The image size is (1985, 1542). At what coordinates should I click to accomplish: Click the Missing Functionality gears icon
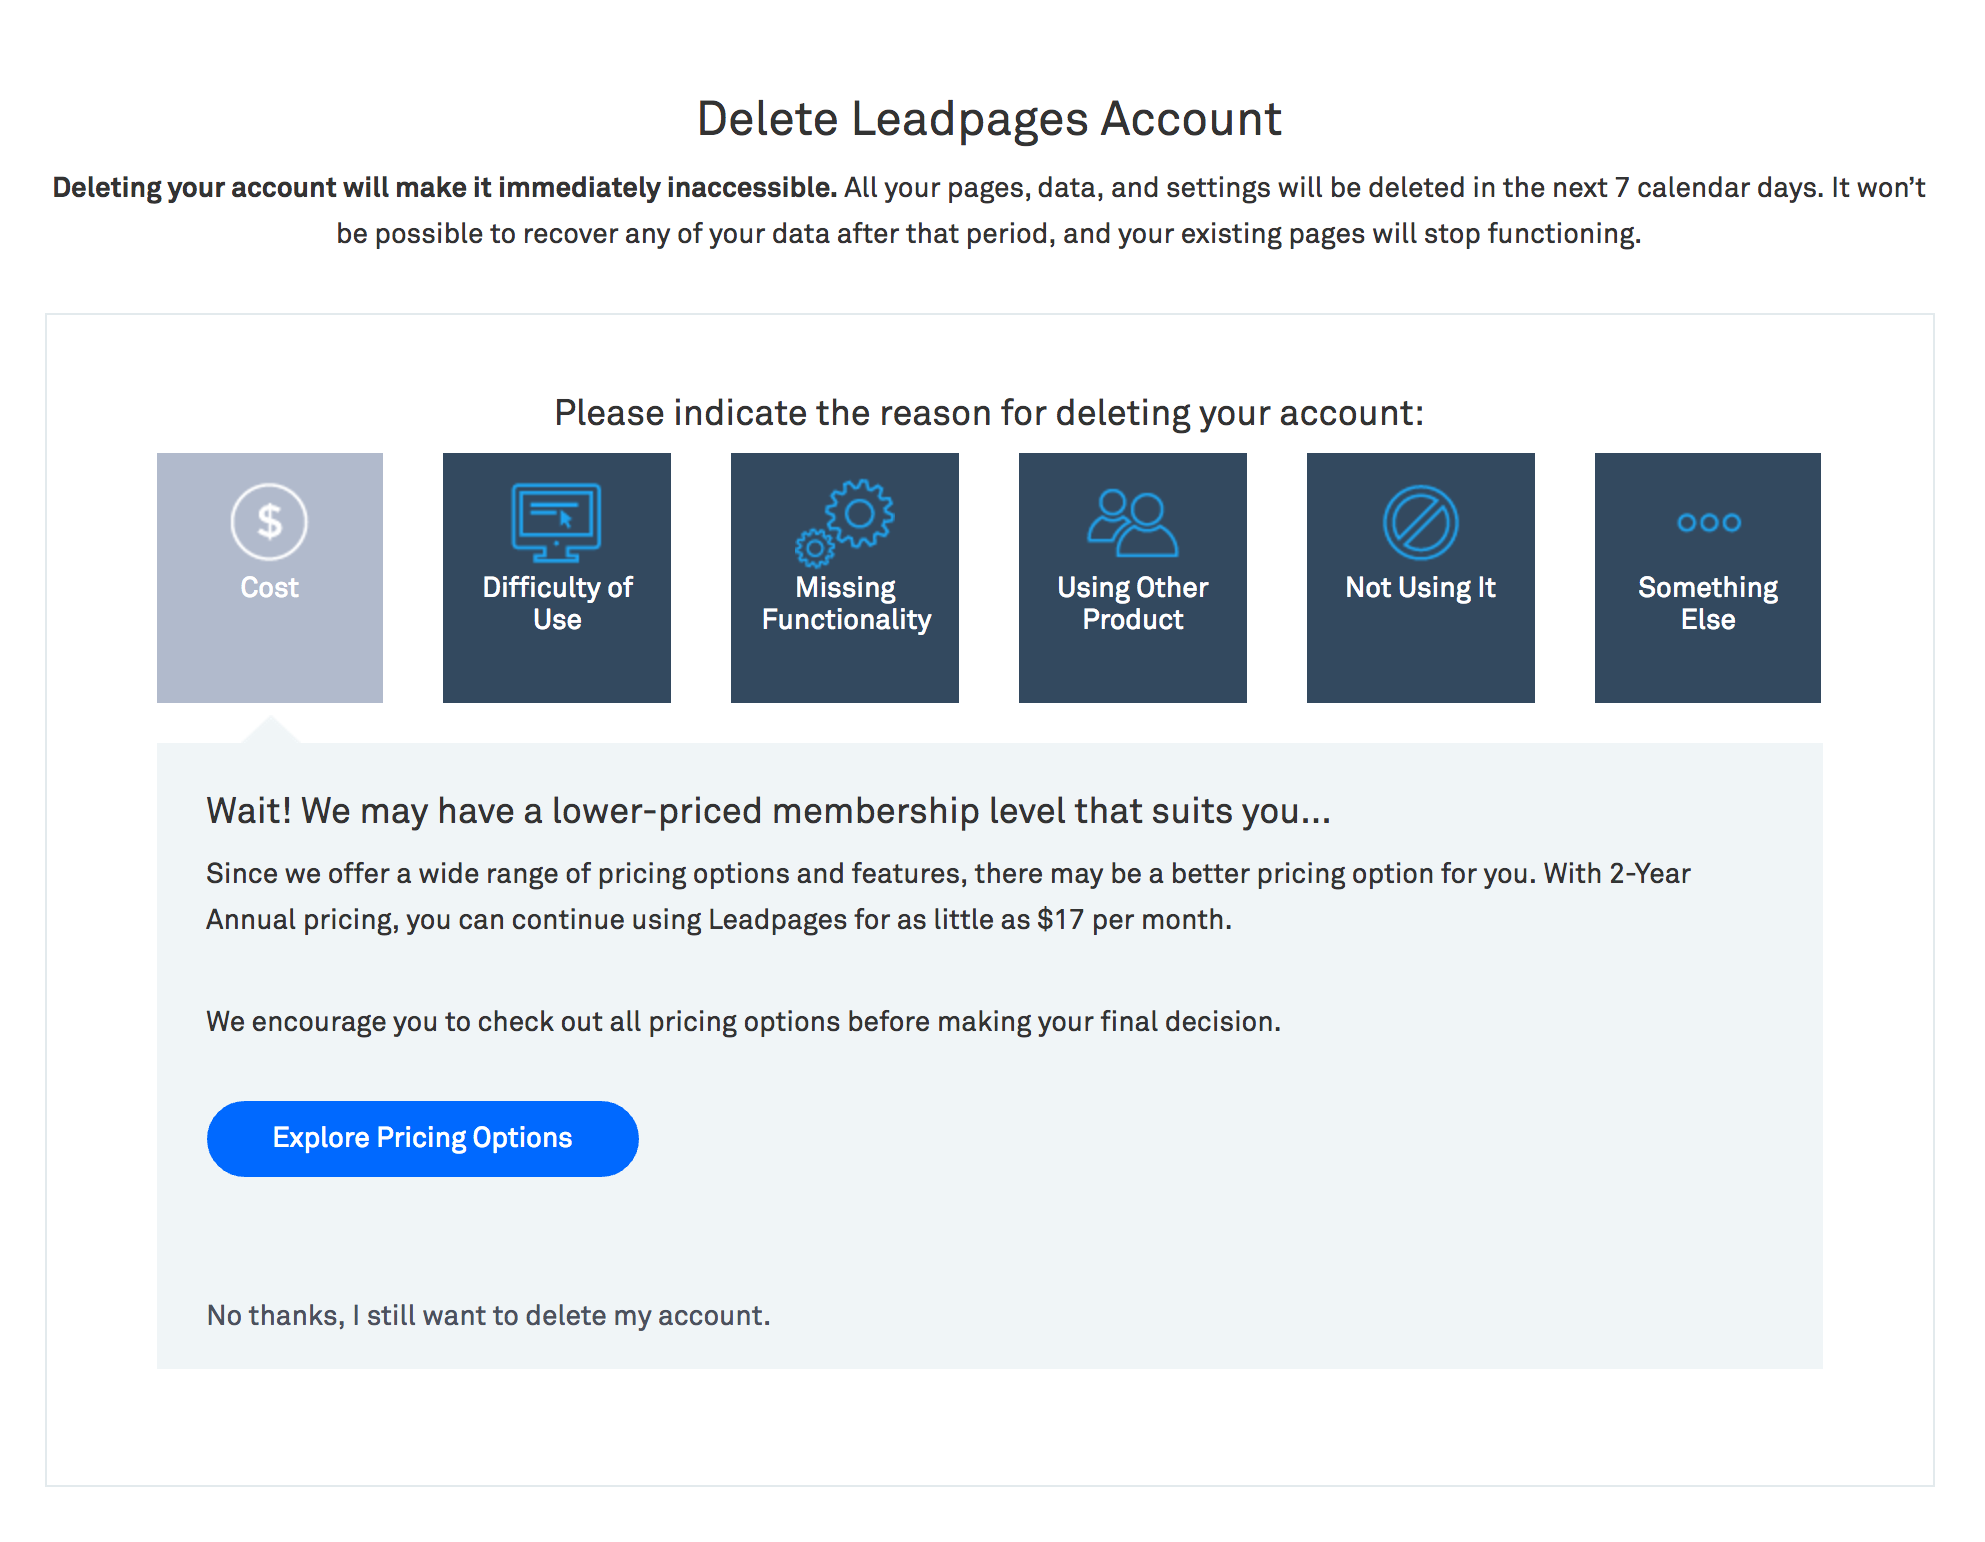point(845,523)
